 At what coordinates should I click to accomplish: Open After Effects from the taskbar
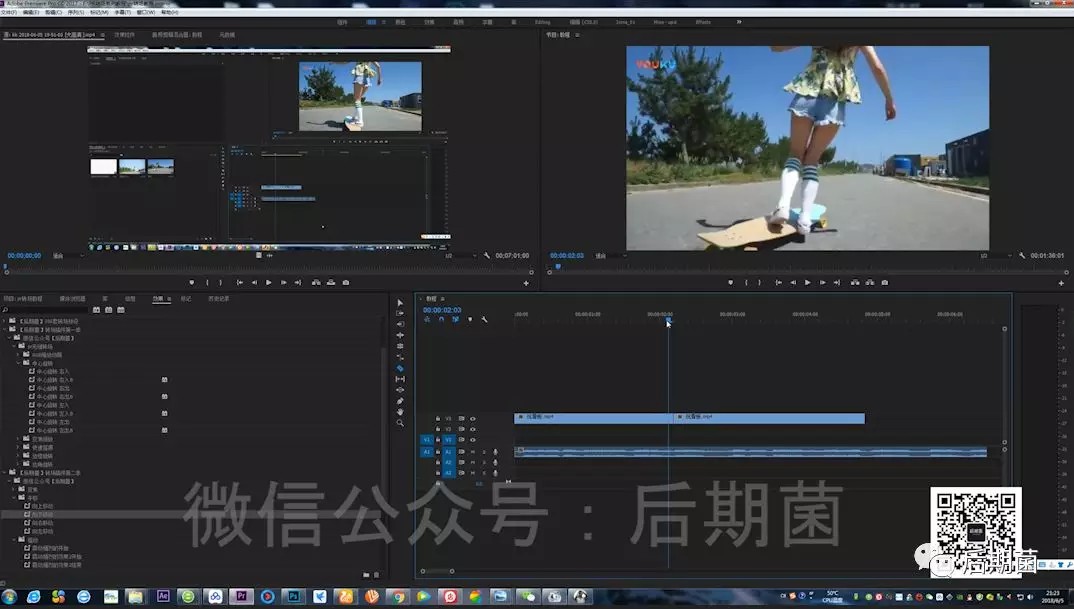point(163,597)
